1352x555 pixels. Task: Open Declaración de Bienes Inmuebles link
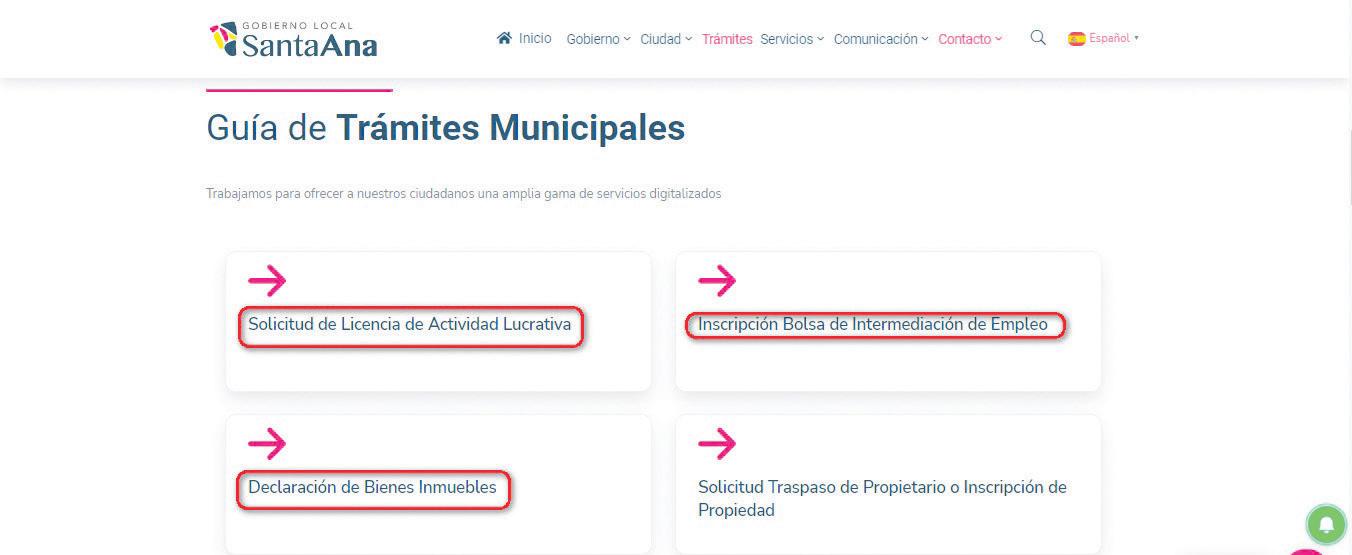[372, 487]
